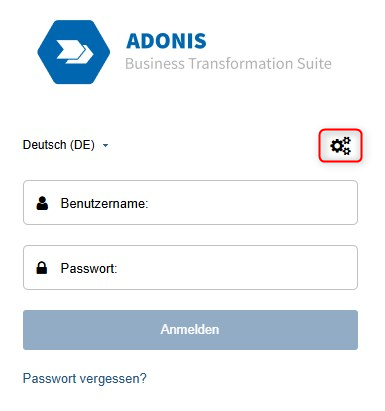Open the Passwort vergessen? link
385x411 pixels.
click(x=85, y=379)
